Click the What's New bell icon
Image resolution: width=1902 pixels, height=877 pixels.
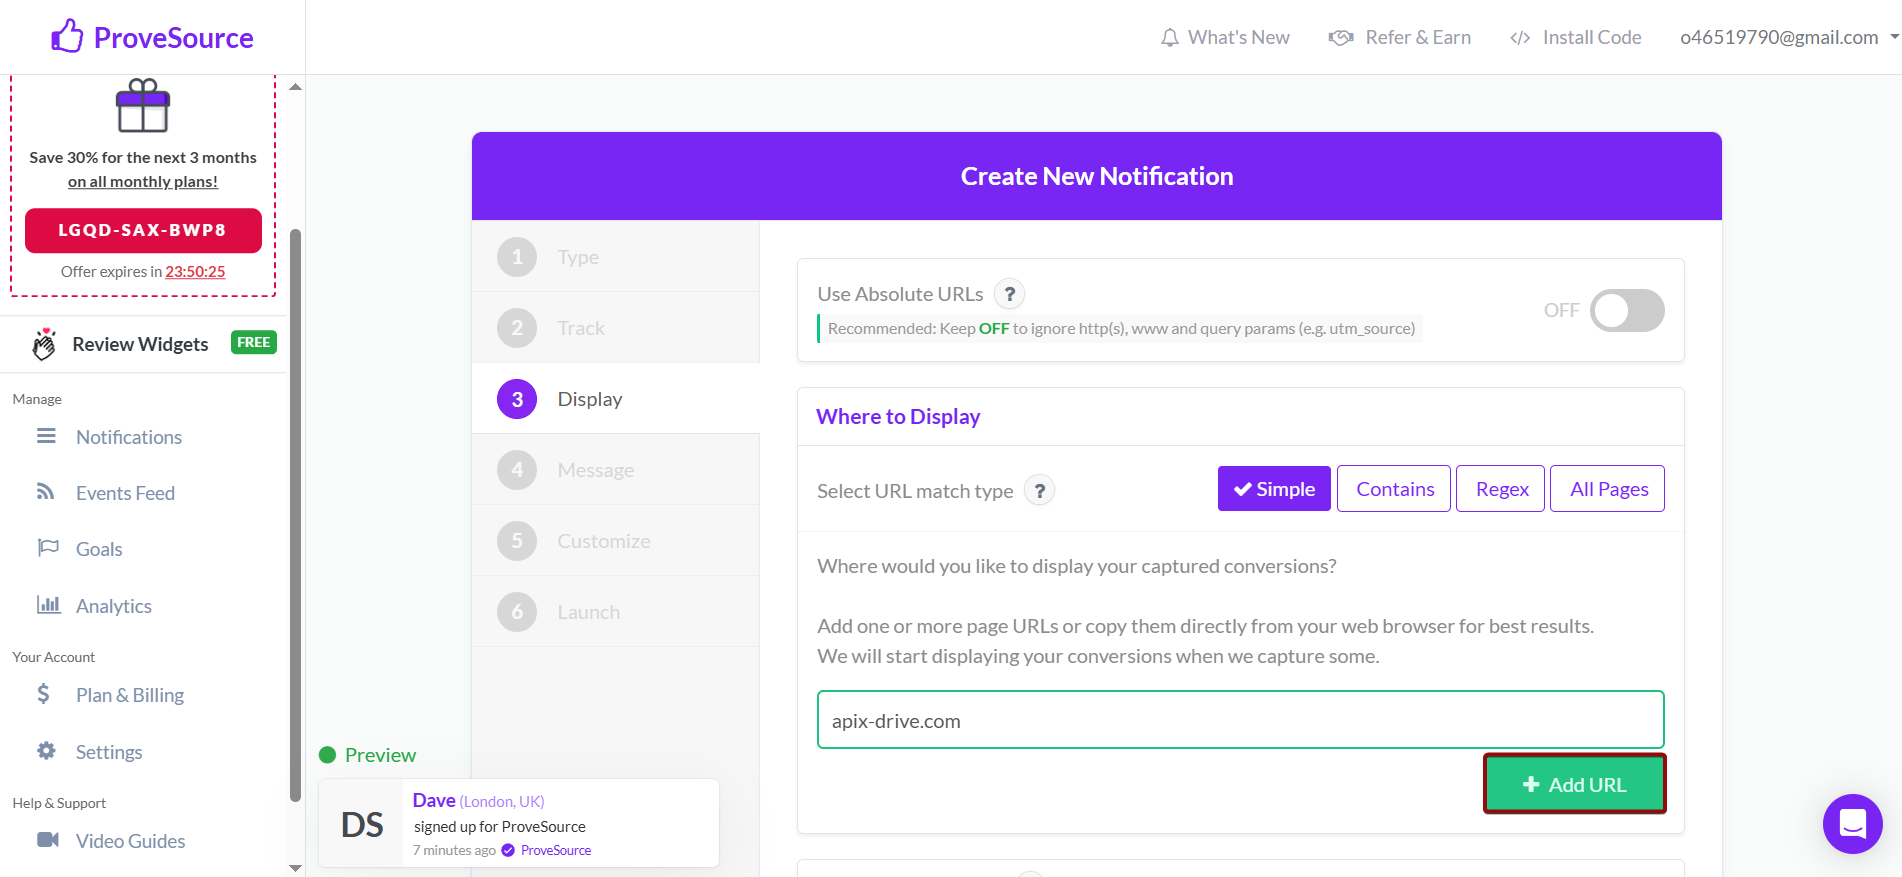click(1169, 38)
